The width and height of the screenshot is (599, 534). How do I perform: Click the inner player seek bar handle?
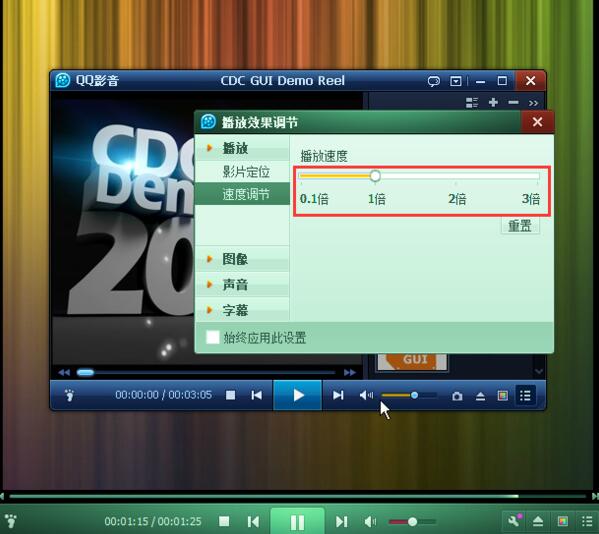coord(85,372)
